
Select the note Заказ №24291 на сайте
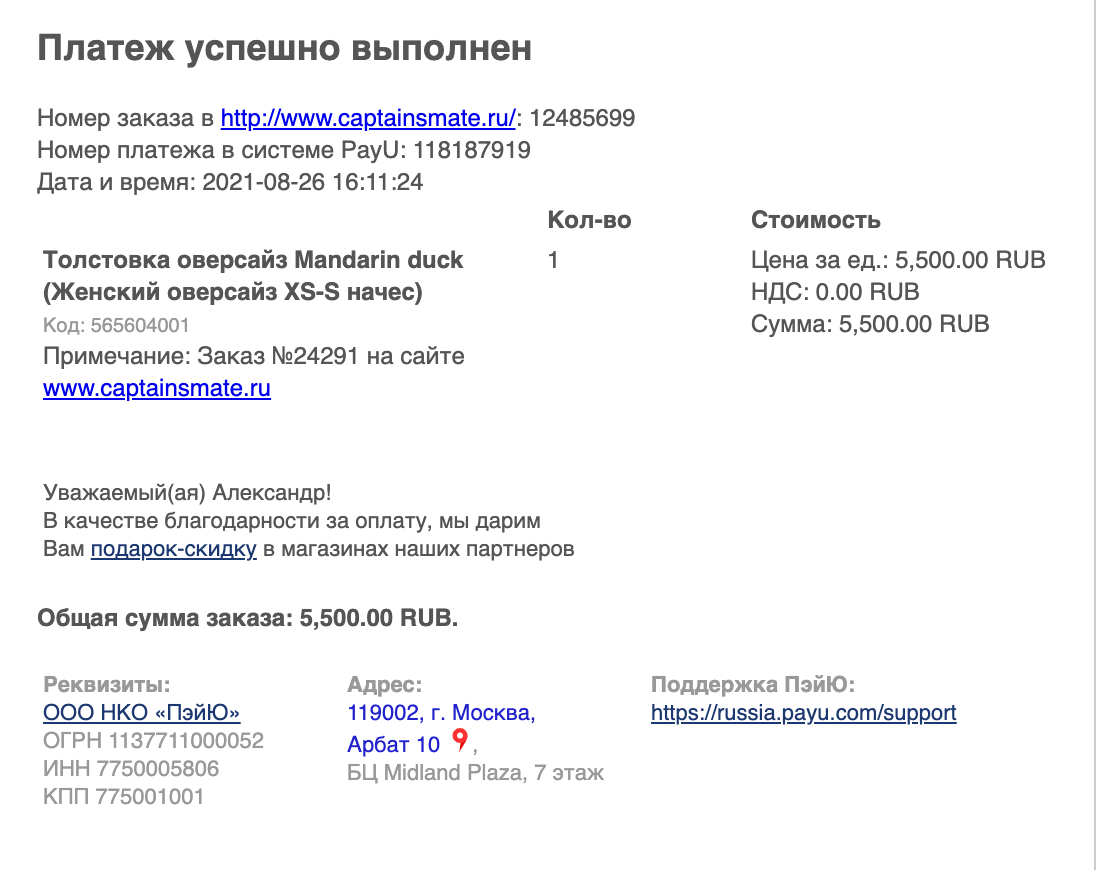[331, 356]
